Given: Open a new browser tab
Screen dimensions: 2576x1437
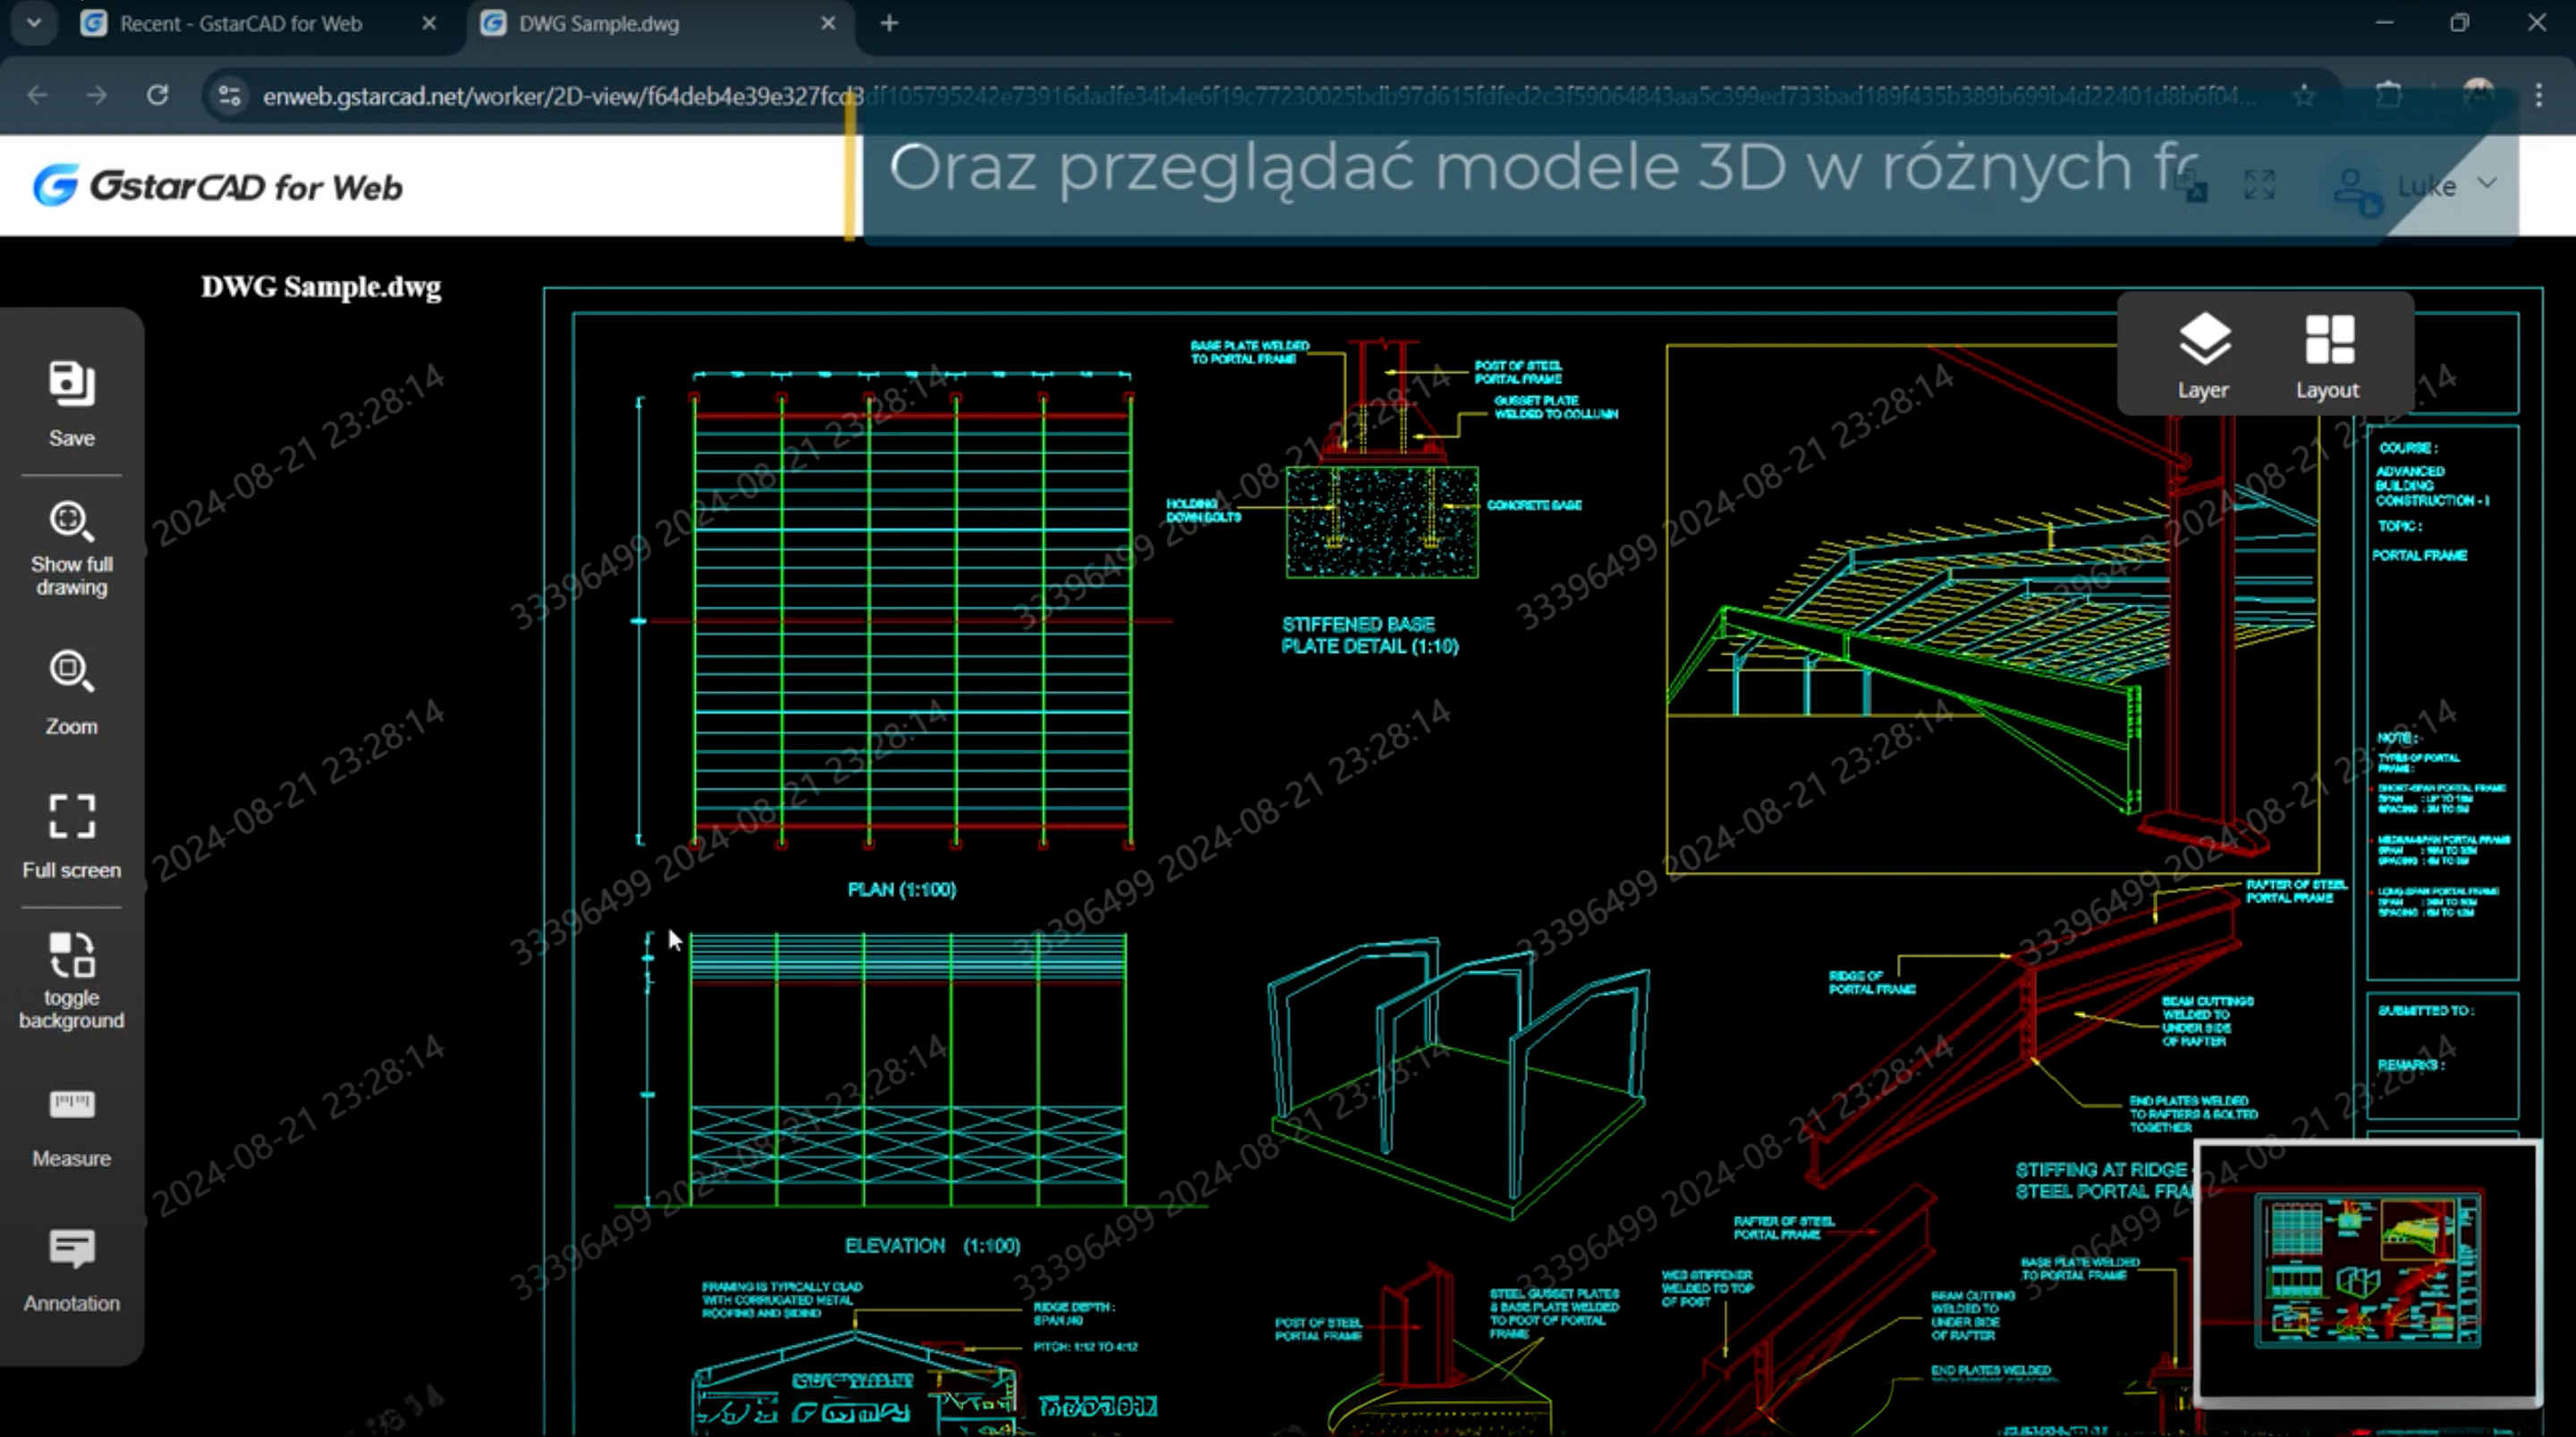Looking at the screenshot, I should pos(889,23).
